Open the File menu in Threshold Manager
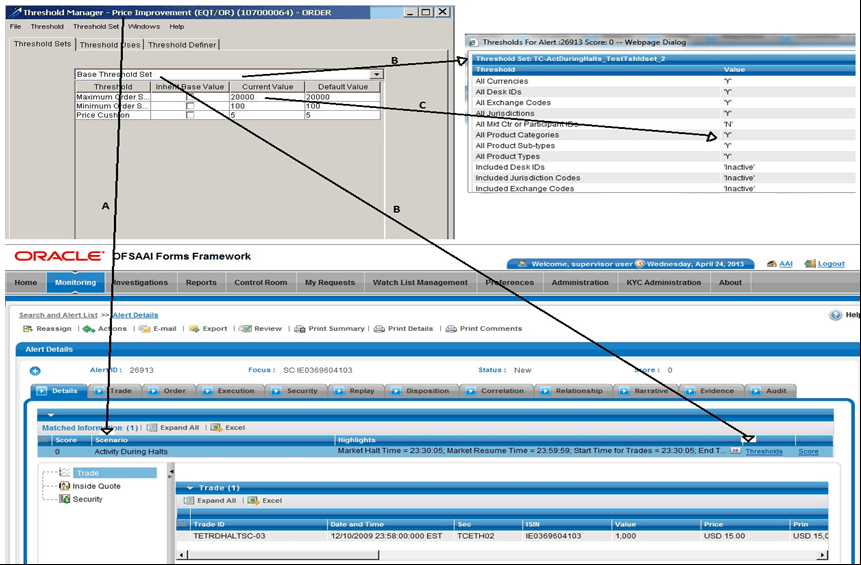The image size is (861, 565). (x=15, y=26)
